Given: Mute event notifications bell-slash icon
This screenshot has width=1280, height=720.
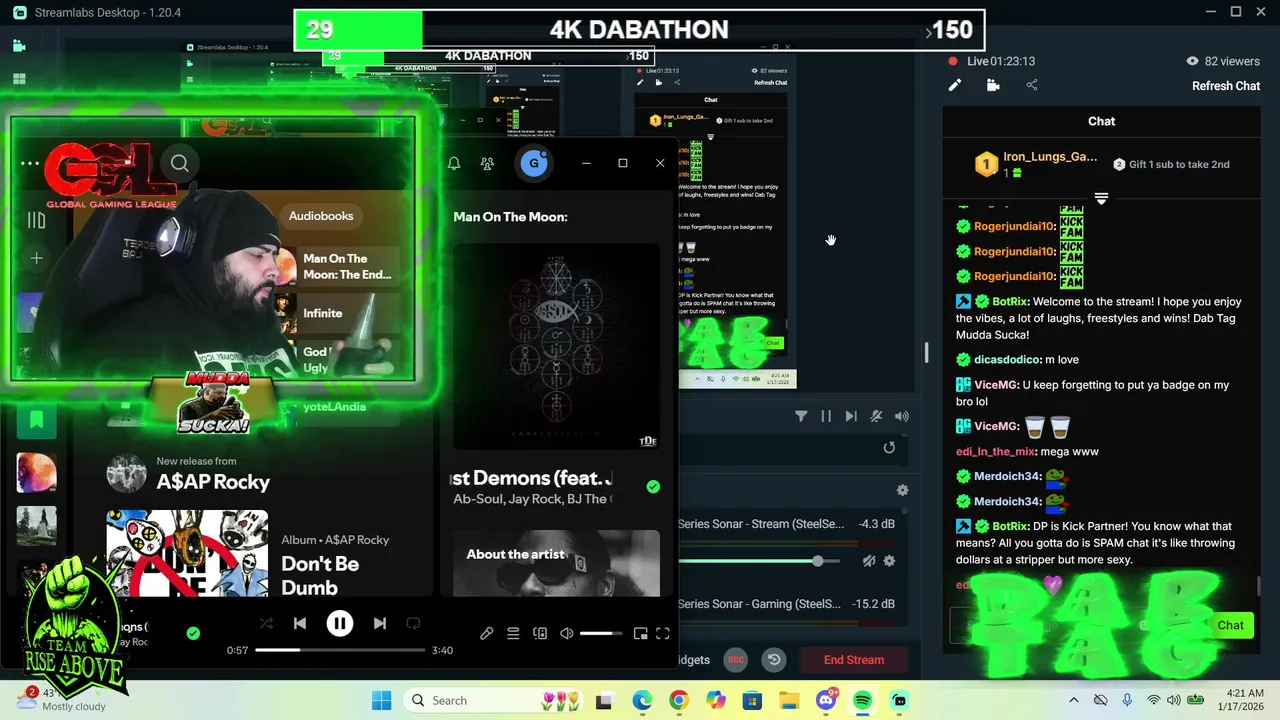Looking at the screenshot, I should (x=876, y=416).
